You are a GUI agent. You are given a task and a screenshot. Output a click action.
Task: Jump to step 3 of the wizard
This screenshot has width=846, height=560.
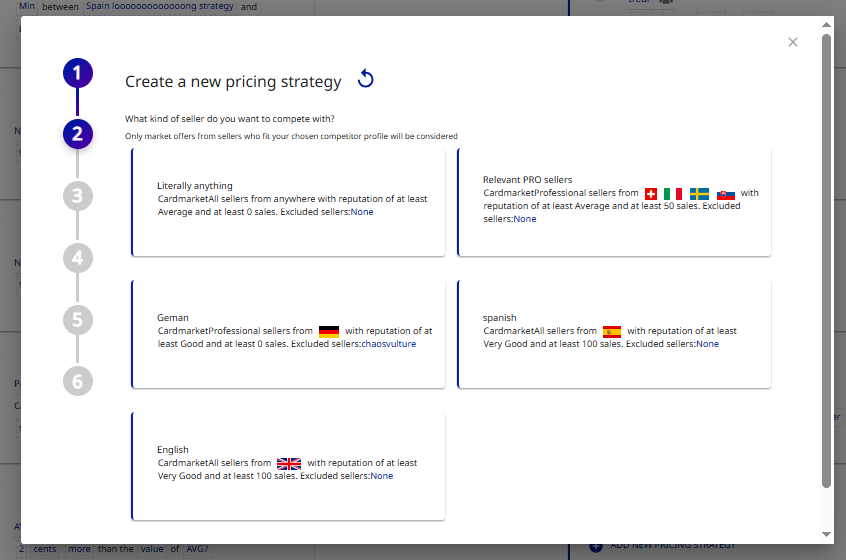point(78,196)
